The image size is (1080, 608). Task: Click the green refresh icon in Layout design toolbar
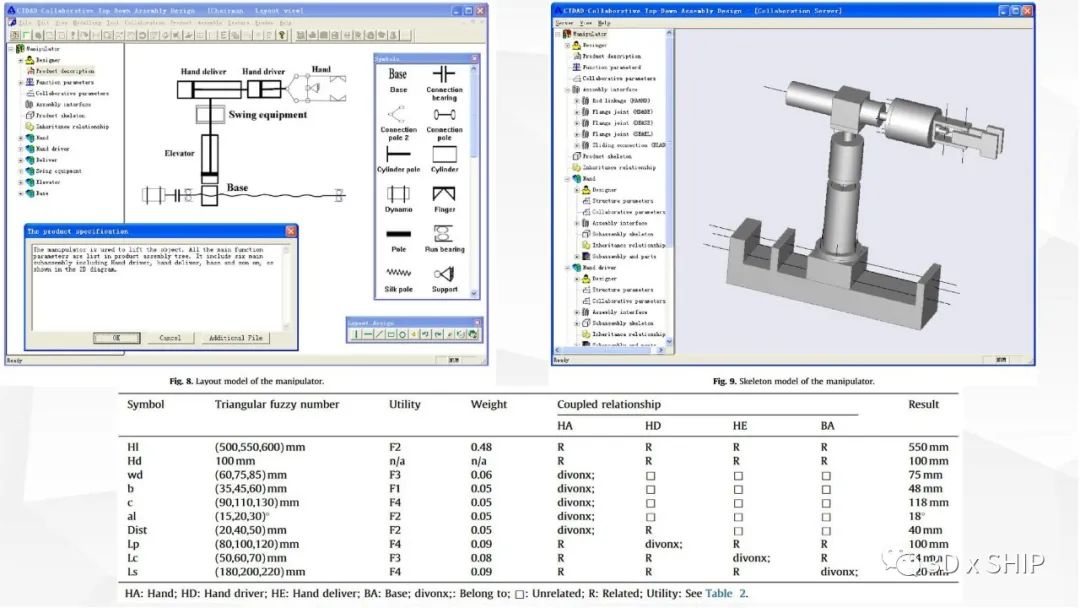pyautogui.click(x=472, y=335)
